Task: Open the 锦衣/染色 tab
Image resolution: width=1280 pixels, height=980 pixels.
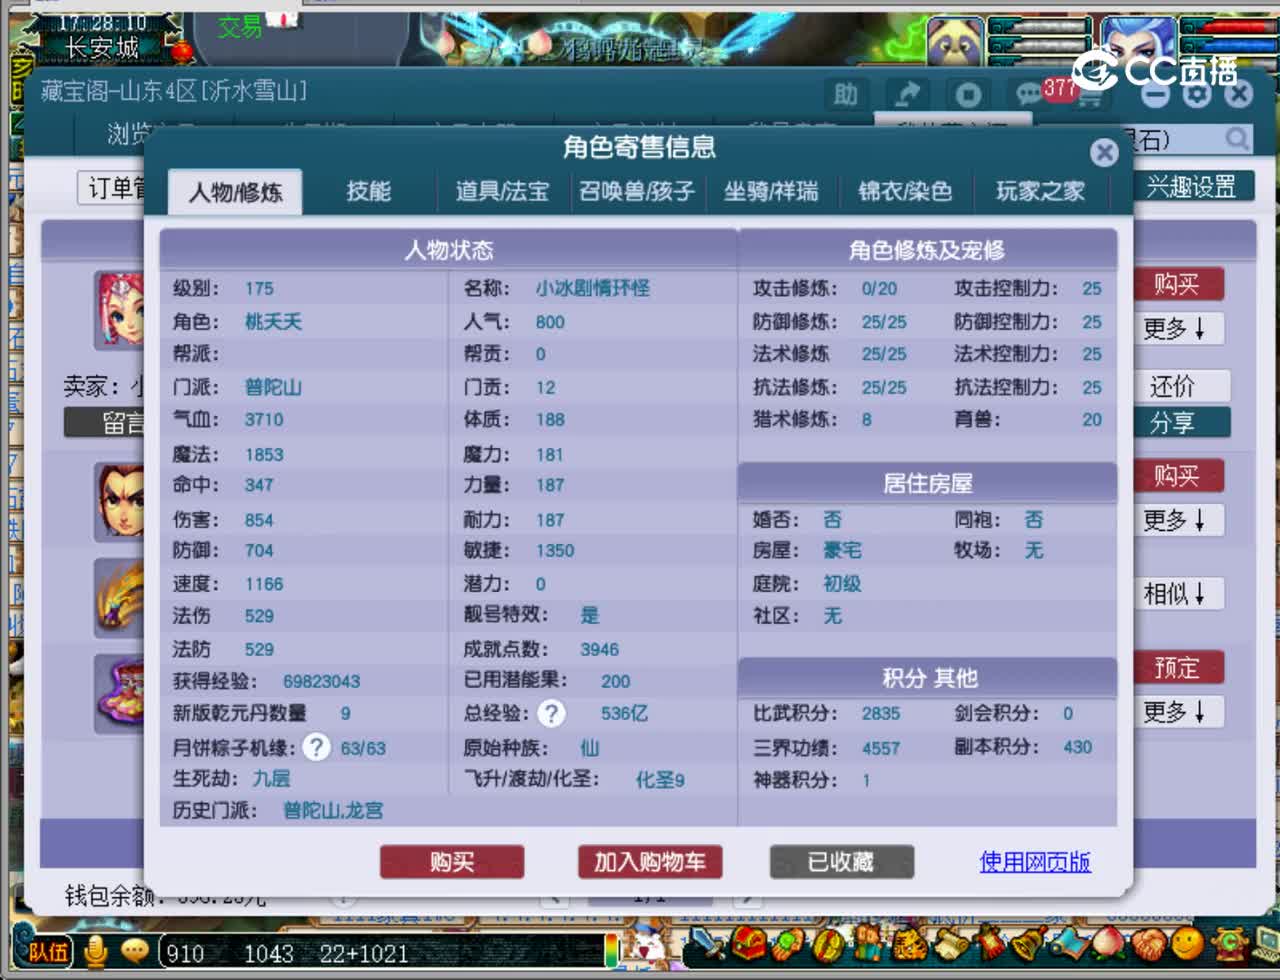Action: click(905, 191)
